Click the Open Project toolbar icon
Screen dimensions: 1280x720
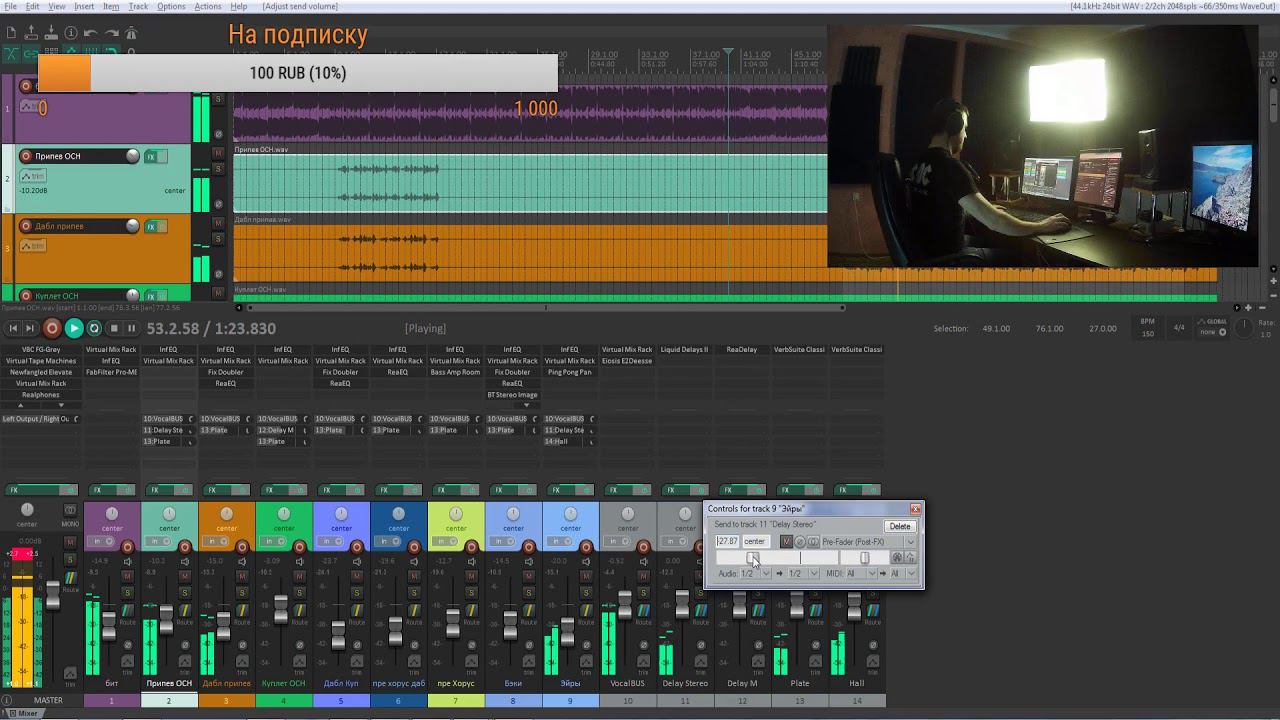click(x=31, y=33)
